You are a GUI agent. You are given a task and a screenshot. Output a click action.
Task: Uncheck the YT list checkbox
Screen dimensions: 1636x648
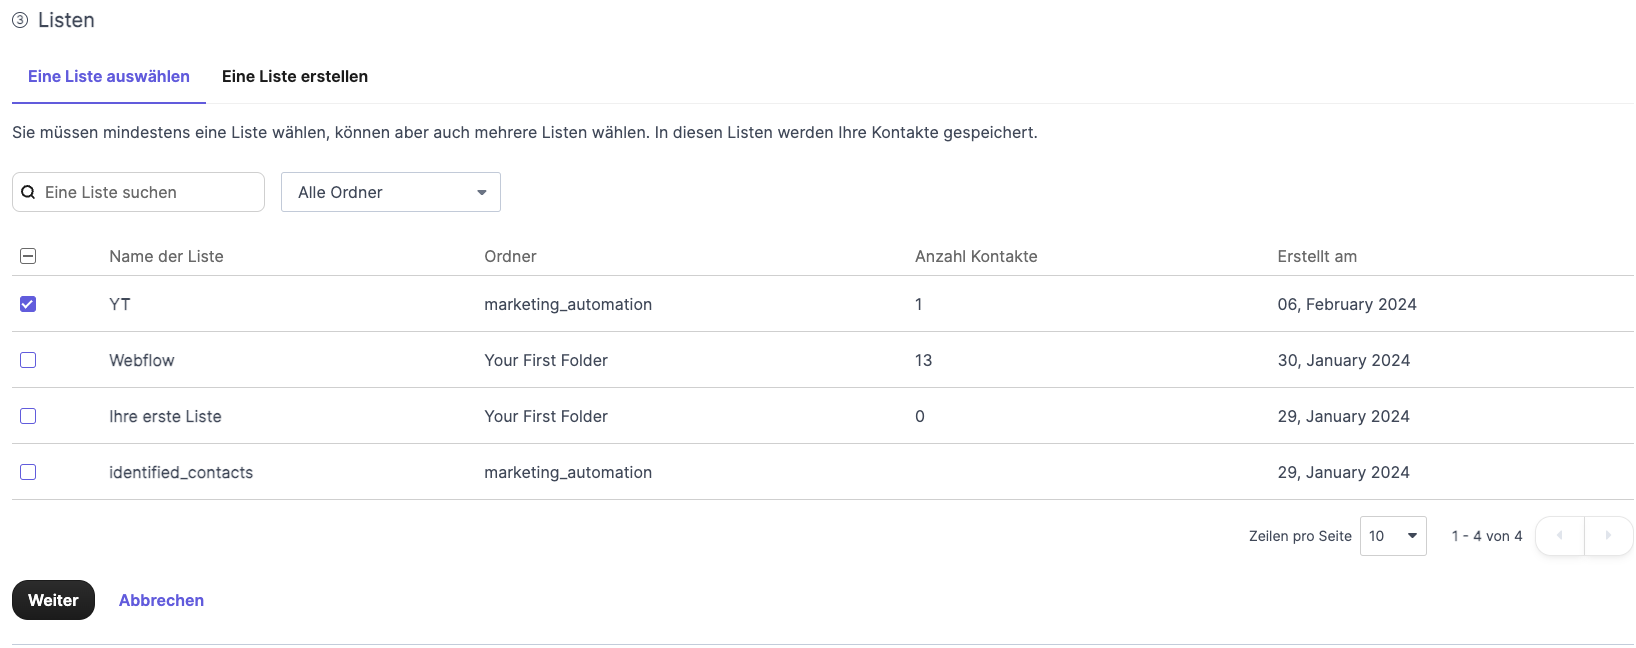28,304
